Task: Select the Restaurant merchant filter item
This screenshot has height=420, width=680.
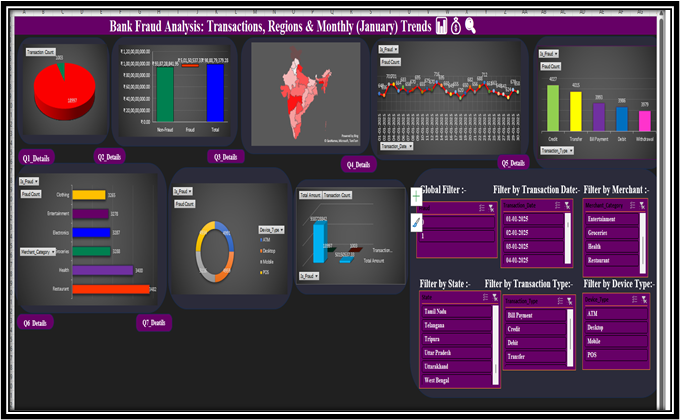Action: click(611, 260)
